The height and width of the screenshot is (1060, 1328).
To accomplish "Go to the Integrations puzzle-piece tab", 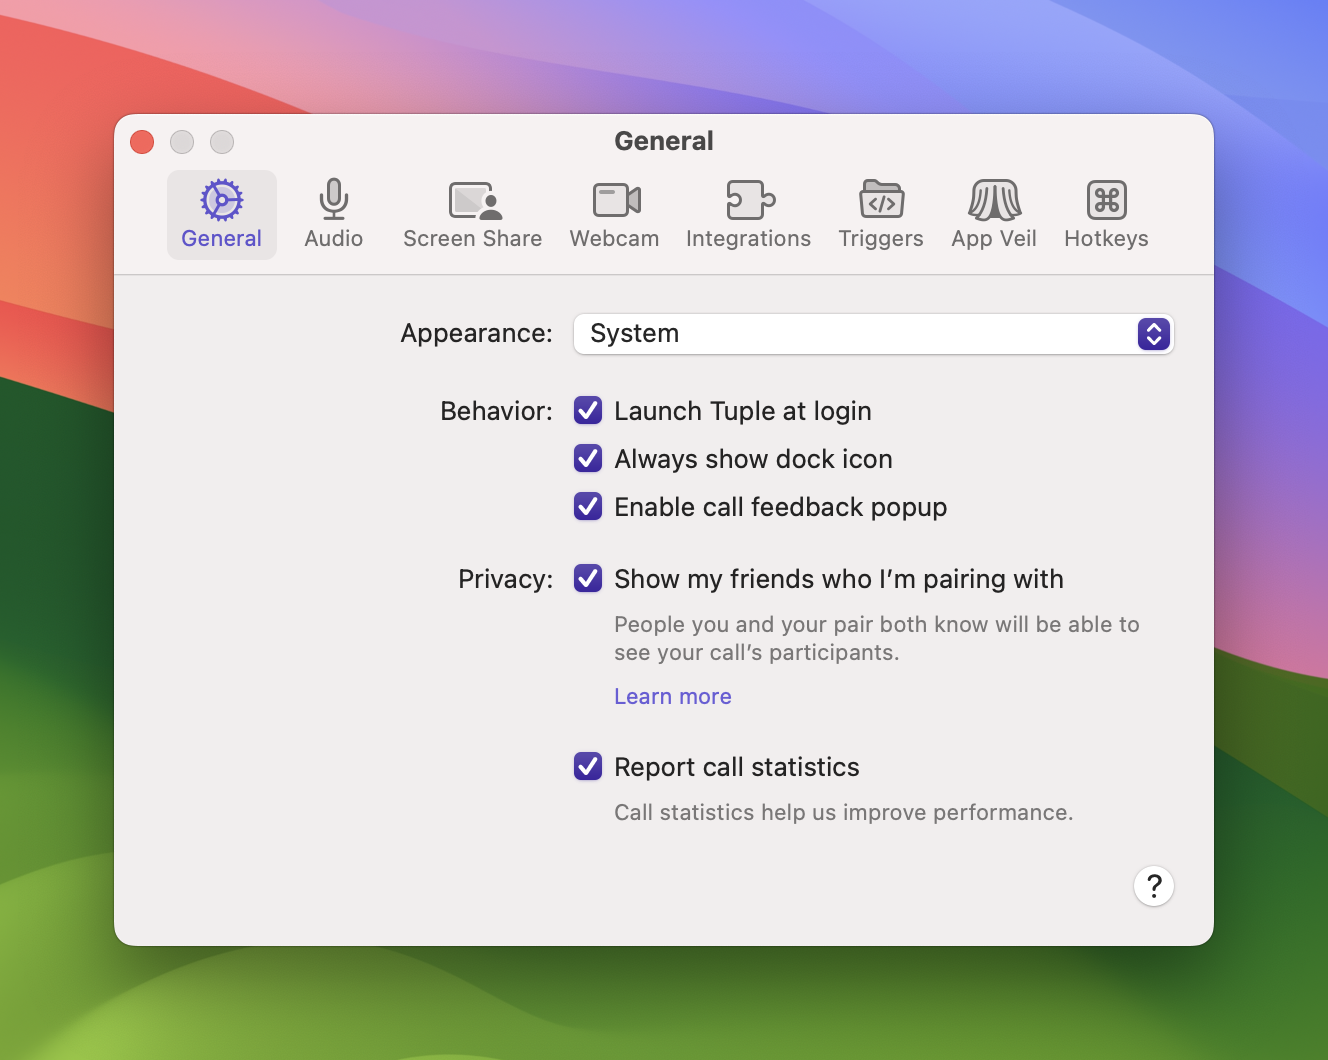I will pos(749,215).
